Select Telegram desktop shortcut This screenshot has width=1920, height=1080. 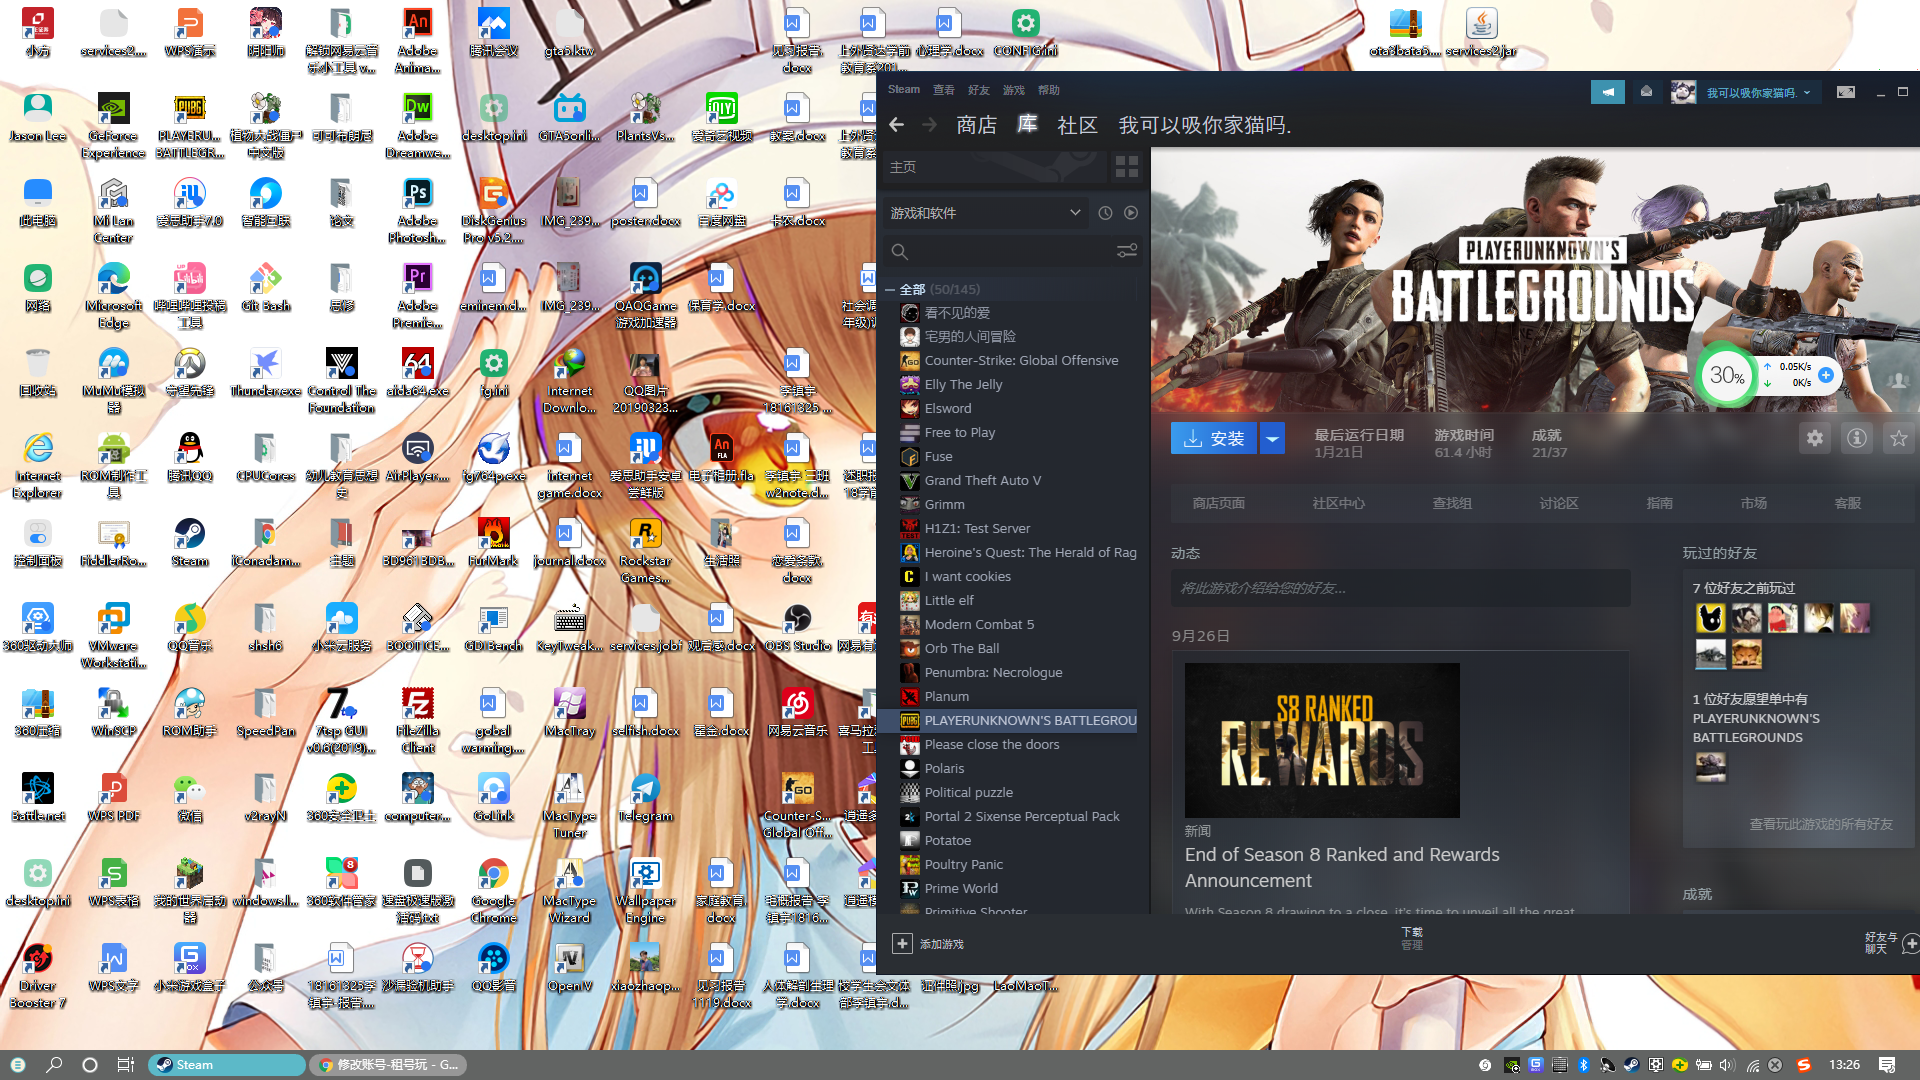tap(645, 797)
